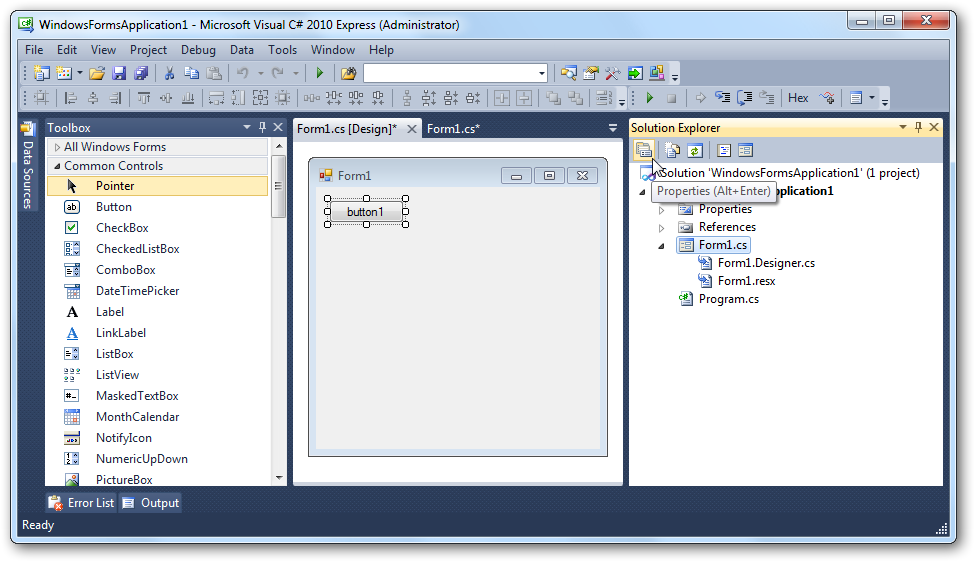Open the Debug menu

198,50
